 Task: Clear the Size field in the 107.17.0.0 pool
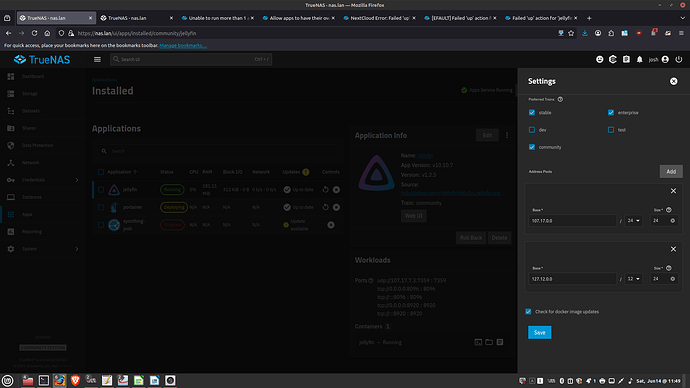point(672,221)
